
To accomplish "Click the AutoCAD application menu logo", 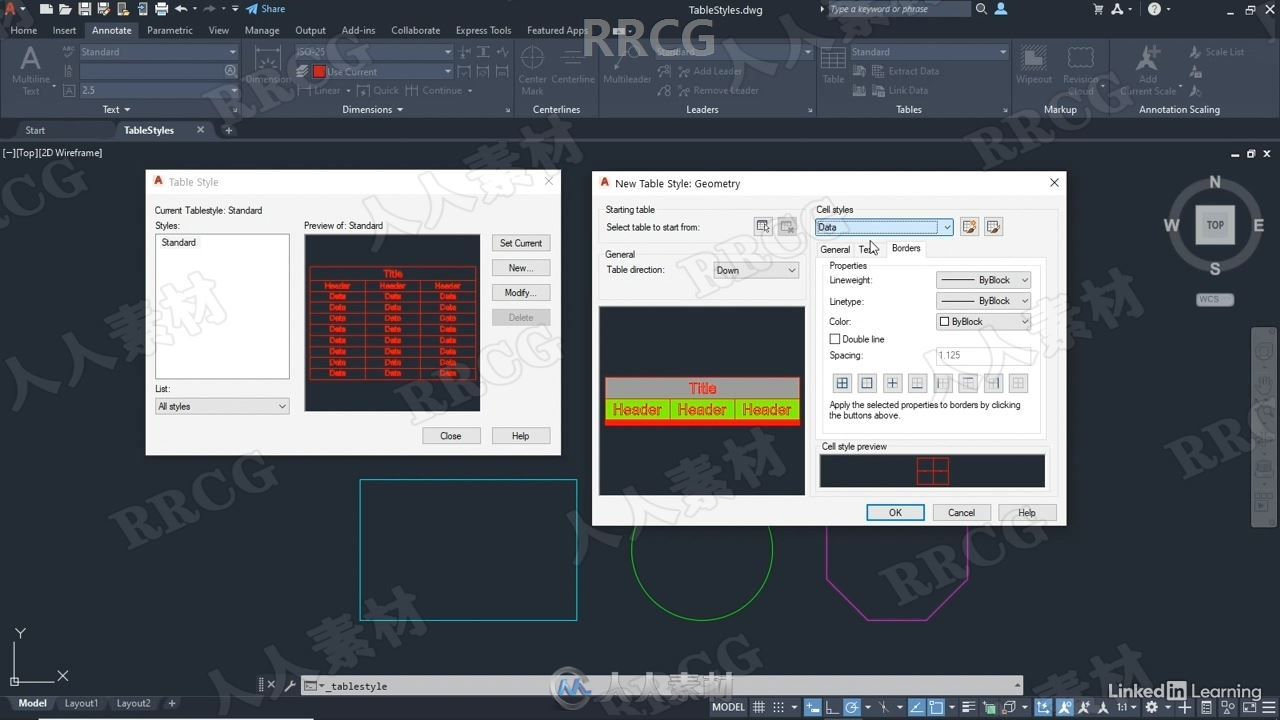I will (12, 9).
